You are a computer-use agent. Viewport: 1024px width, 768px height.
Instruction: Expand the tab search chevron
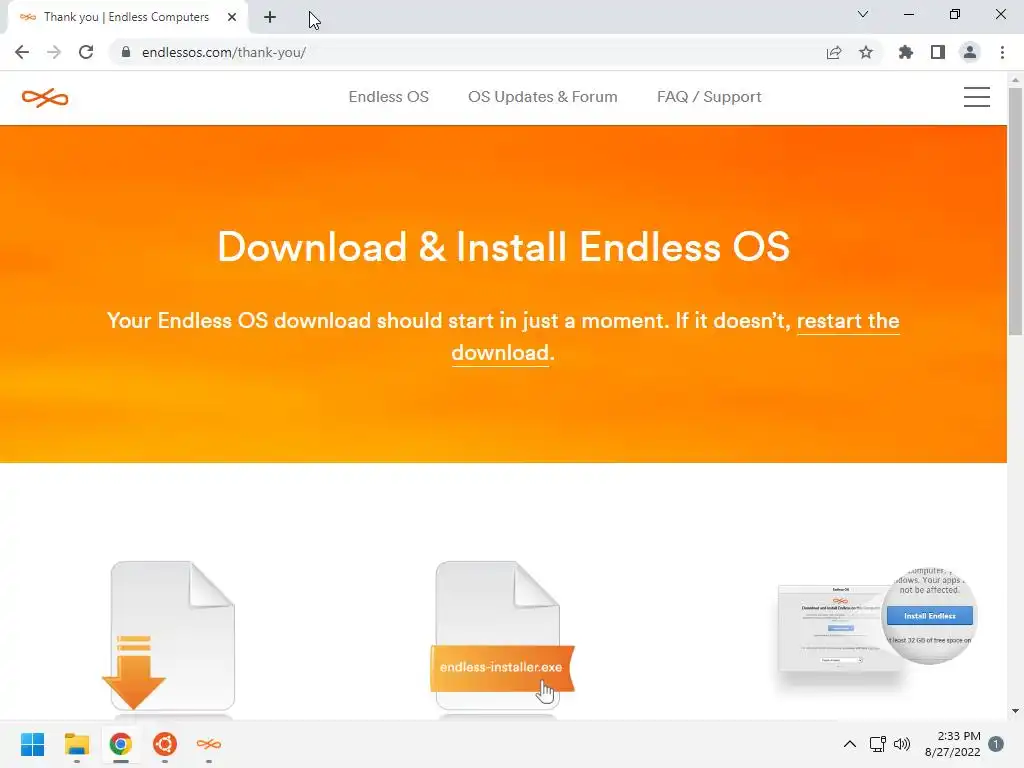(x=863, y=14)
